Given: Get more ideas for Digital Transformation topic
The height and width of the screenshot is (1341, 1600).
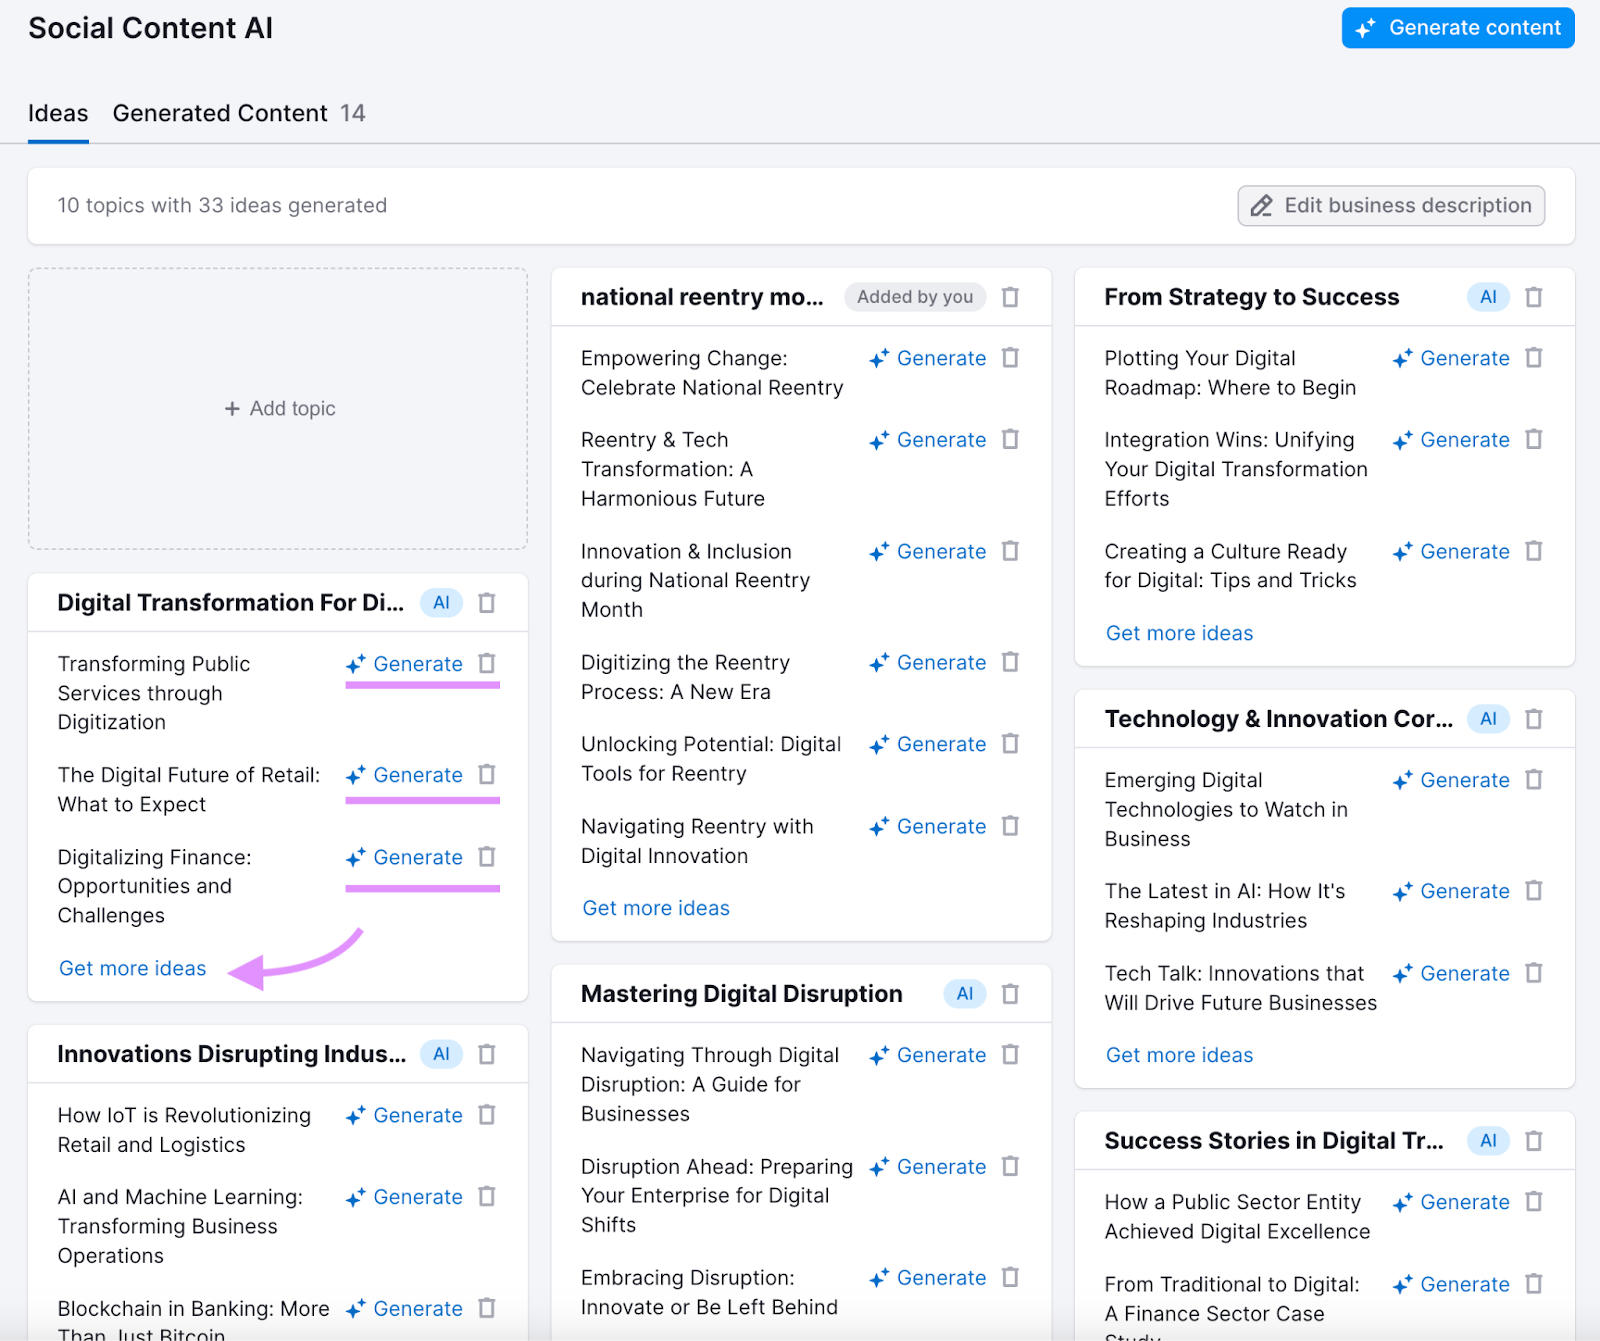Looking at the screenshot, I should (x=133, y=968).
